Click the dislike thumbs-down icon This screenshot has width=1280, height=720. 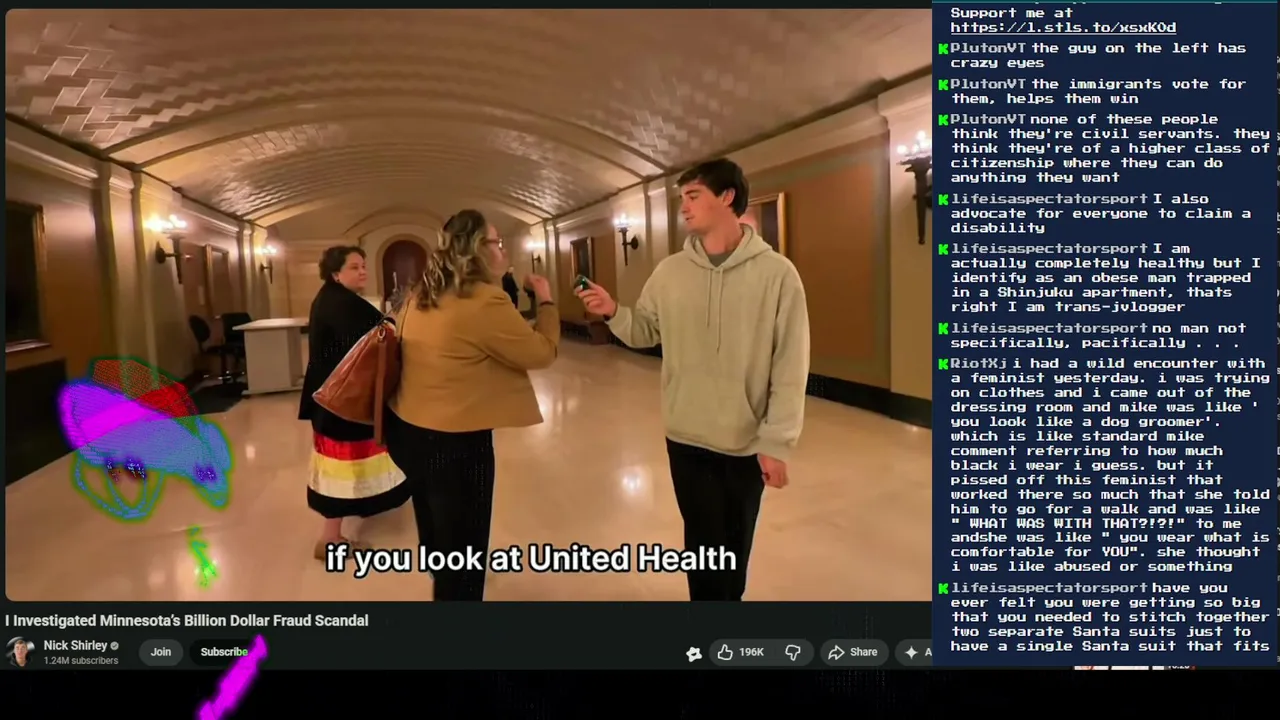point(793,652)
